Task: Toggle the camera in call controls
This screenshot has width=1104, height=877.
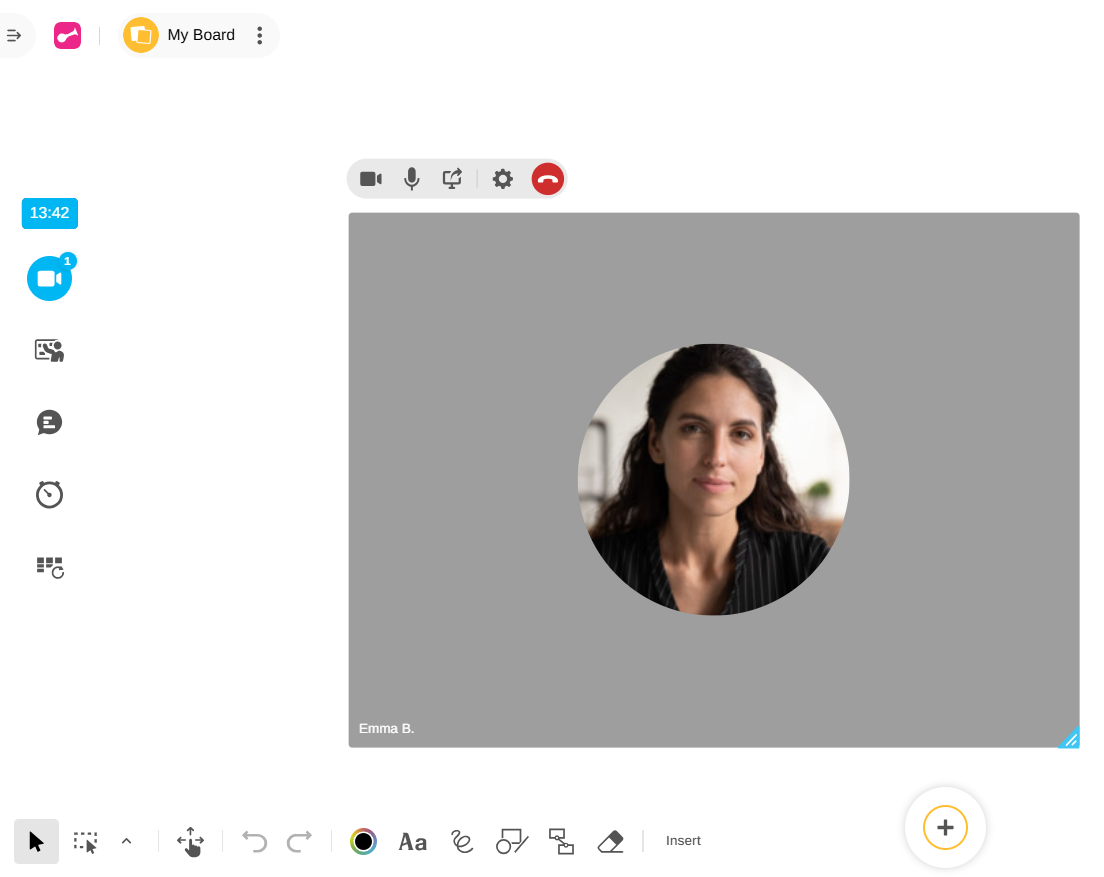Action: (x=371, y=179)
